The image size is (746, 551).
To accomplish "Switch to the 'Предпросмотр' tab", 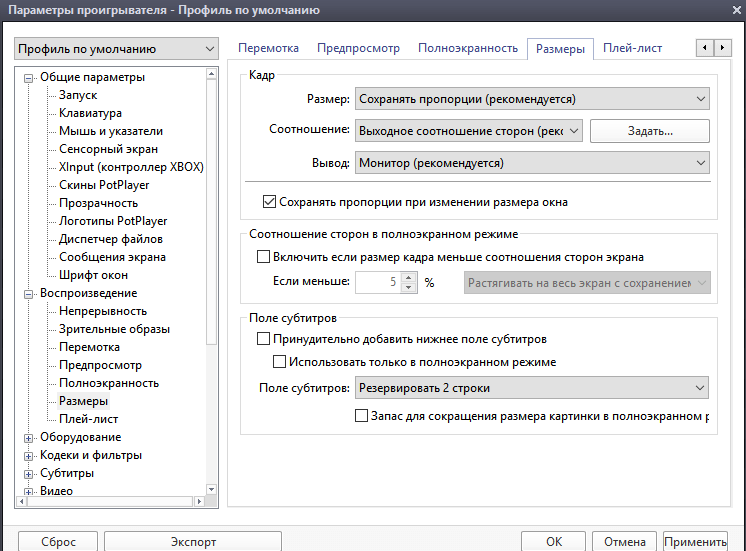I will point(358,48).
